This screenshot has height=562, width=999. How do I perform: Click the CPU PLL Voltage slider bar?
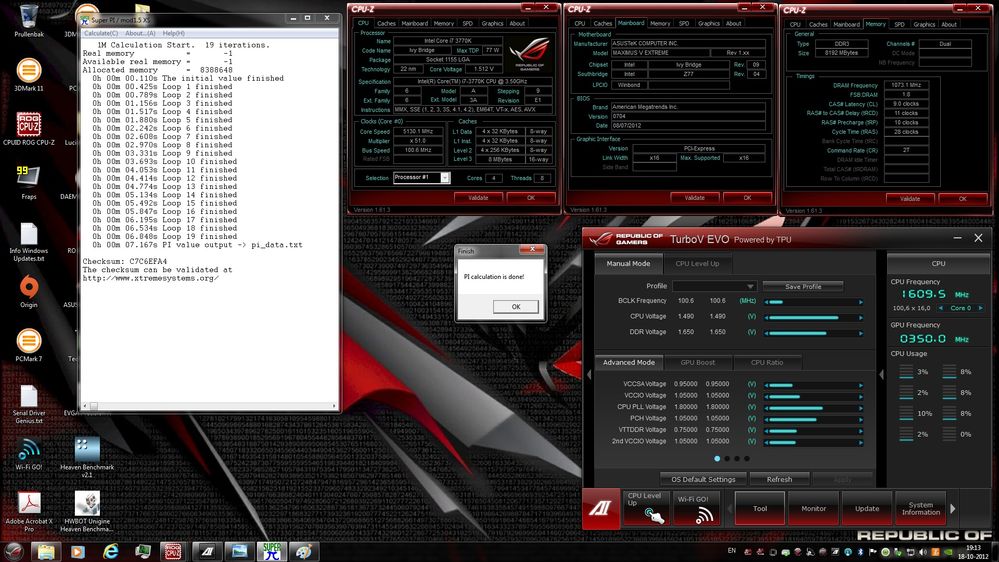[814, 408]
